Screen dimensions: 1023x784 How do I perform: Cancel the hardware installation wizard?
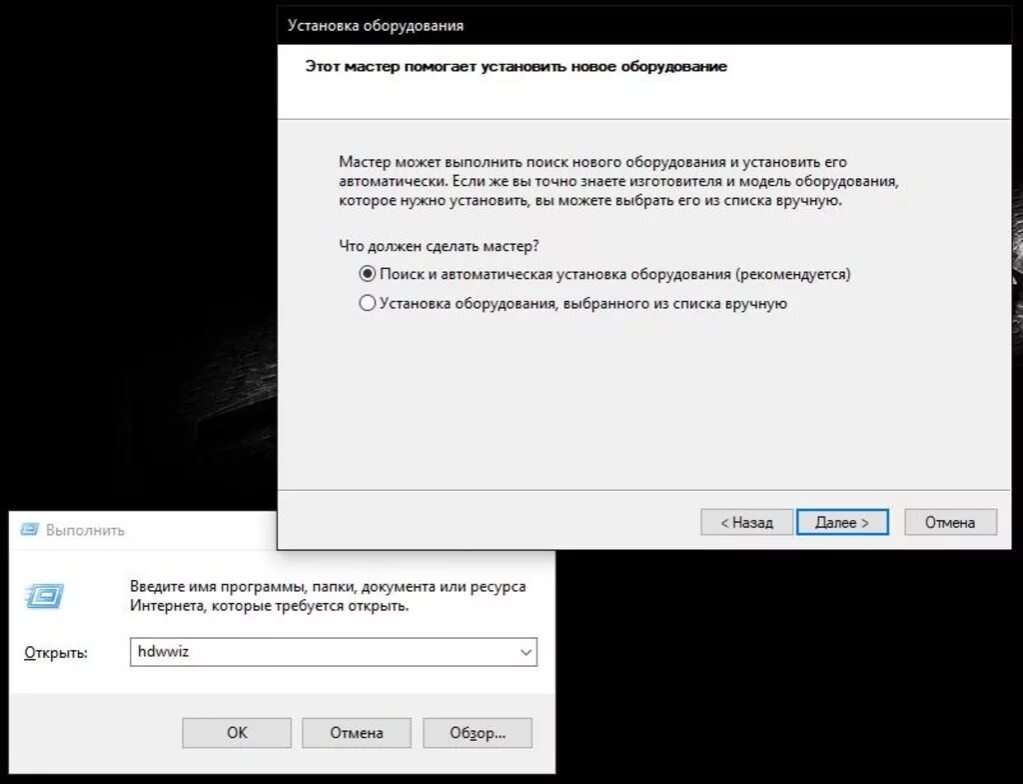coord(951,522)
